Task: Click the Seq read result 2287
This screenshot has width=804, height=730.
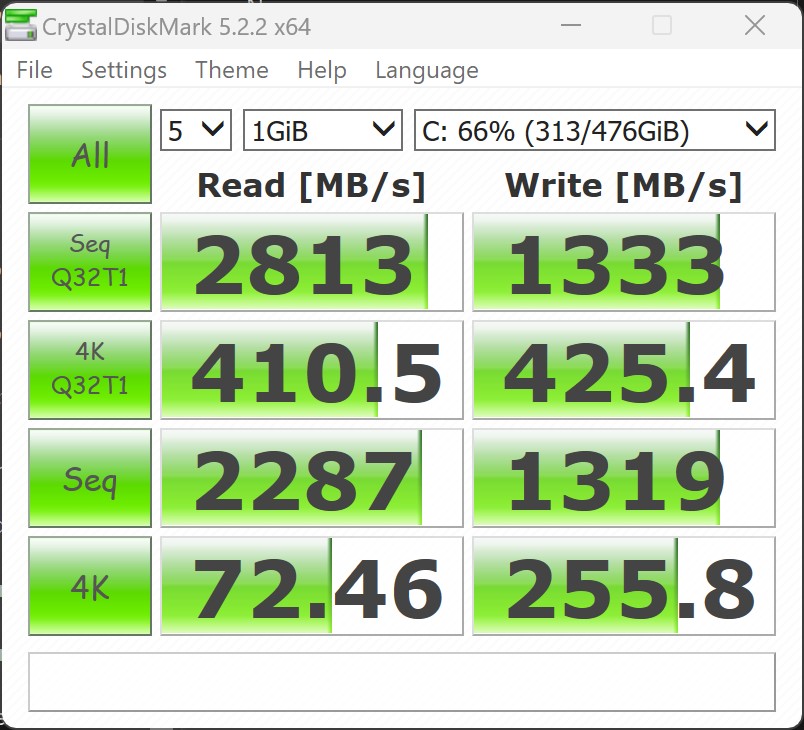Action: [x=312, y=478]
